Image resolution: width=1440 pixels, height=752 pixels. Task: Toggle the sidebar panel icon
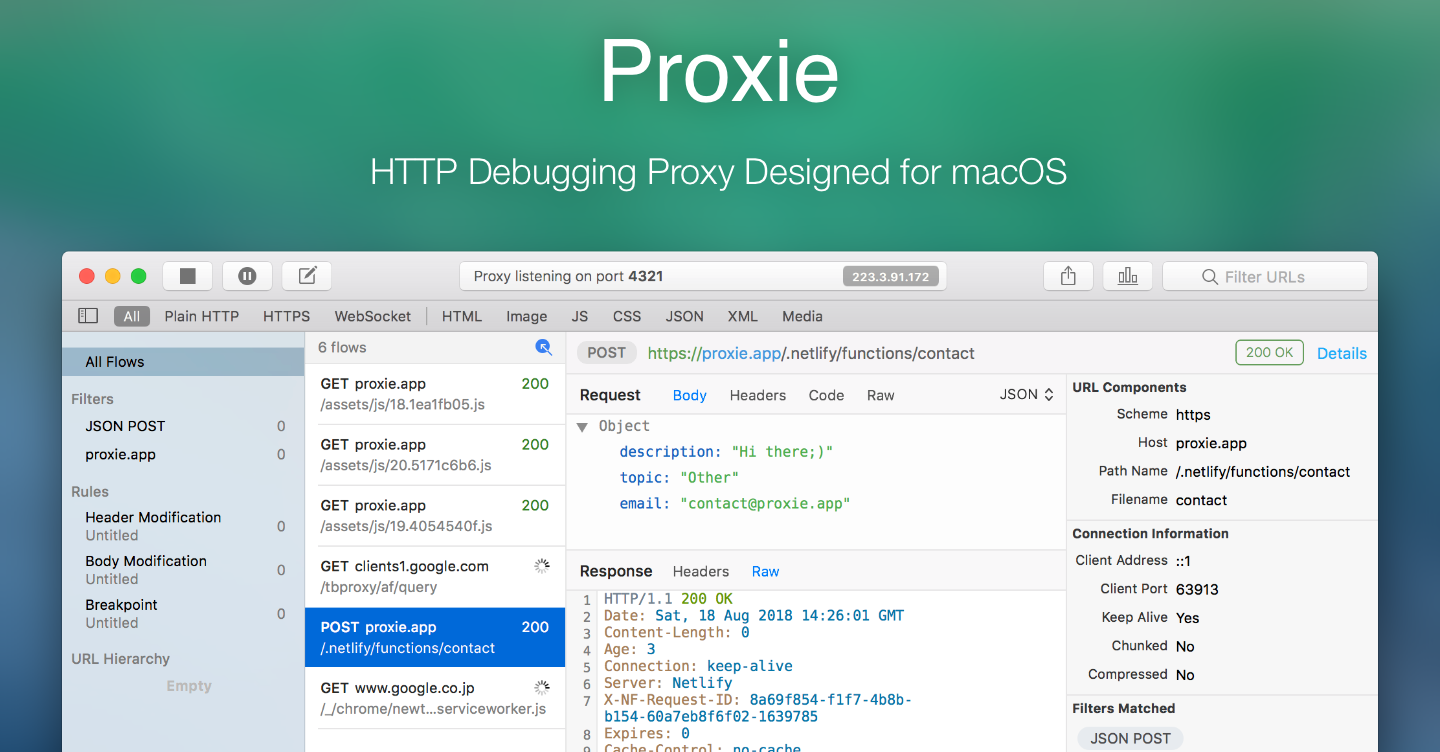pos(88,316)
